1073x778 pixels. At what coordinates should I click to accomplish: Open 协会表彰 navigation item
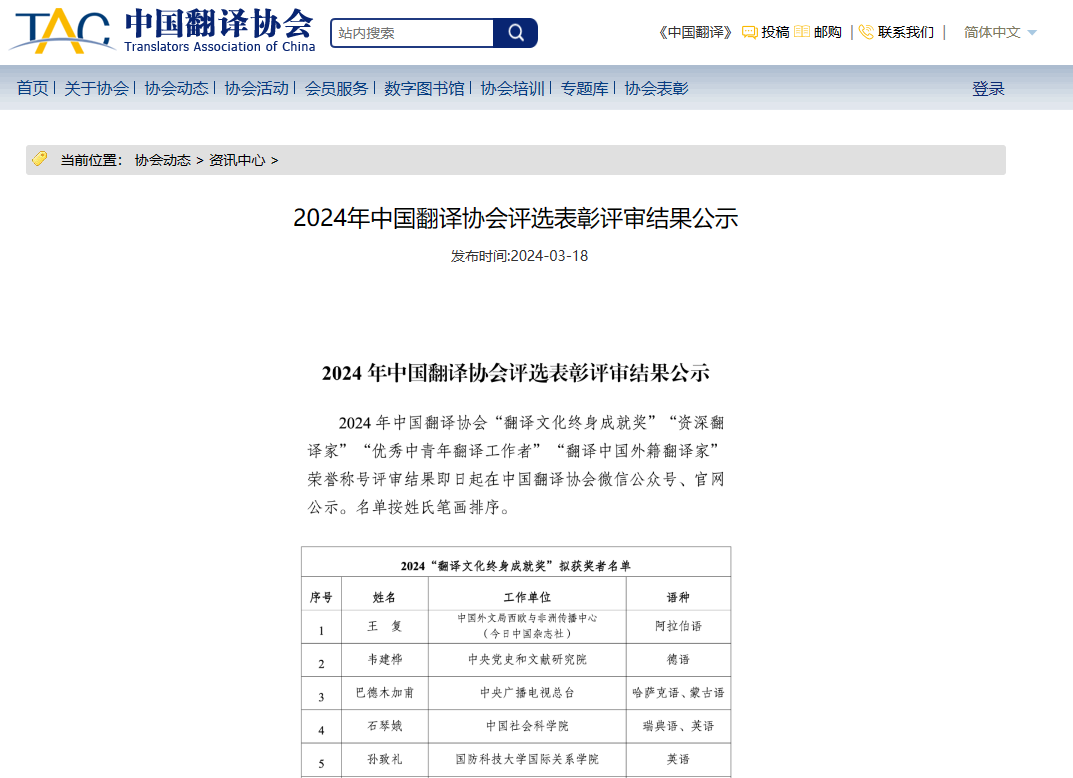pos(656,88)
